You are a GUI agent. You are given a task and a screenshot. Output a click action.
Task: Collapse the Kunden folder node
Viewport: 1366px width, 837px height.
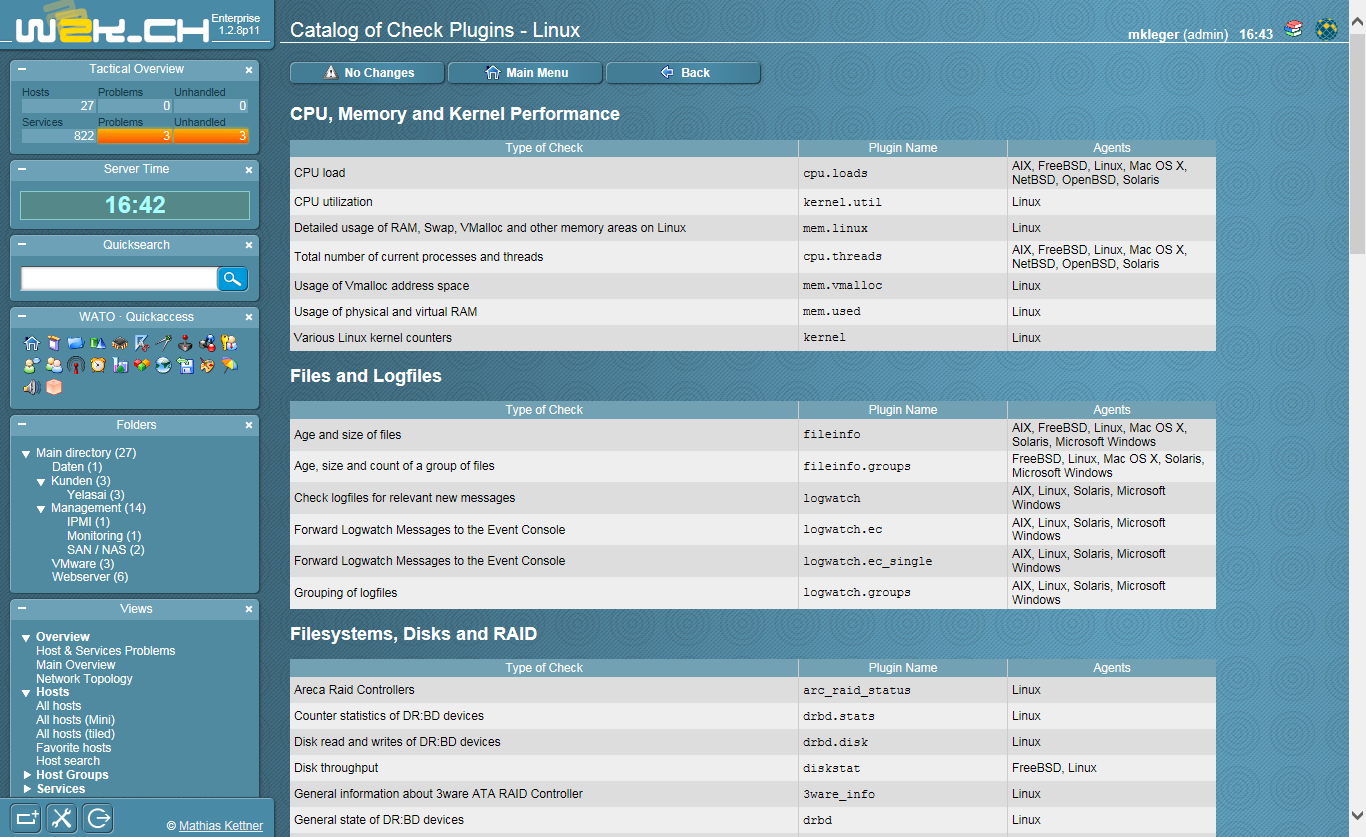tap(41, 482)
